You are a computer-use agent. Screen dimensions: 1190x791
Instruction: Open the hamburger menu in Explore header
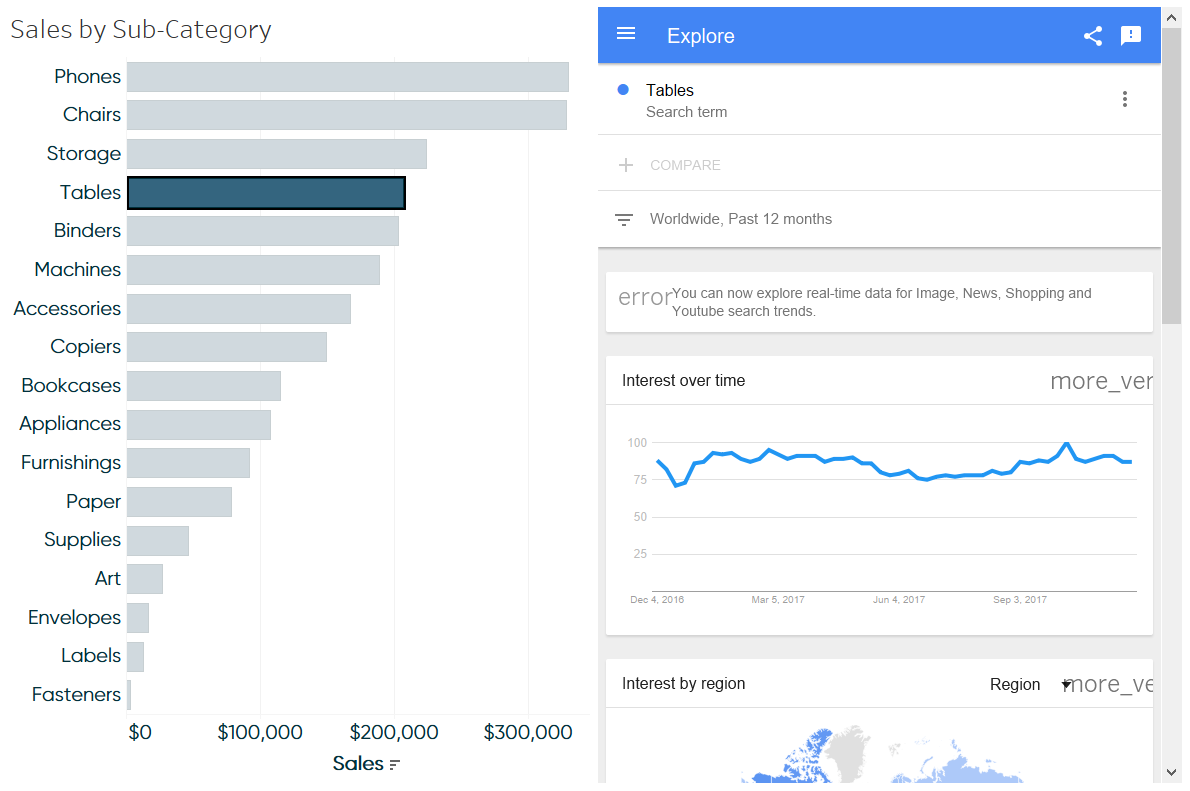(x=626, y=34)
